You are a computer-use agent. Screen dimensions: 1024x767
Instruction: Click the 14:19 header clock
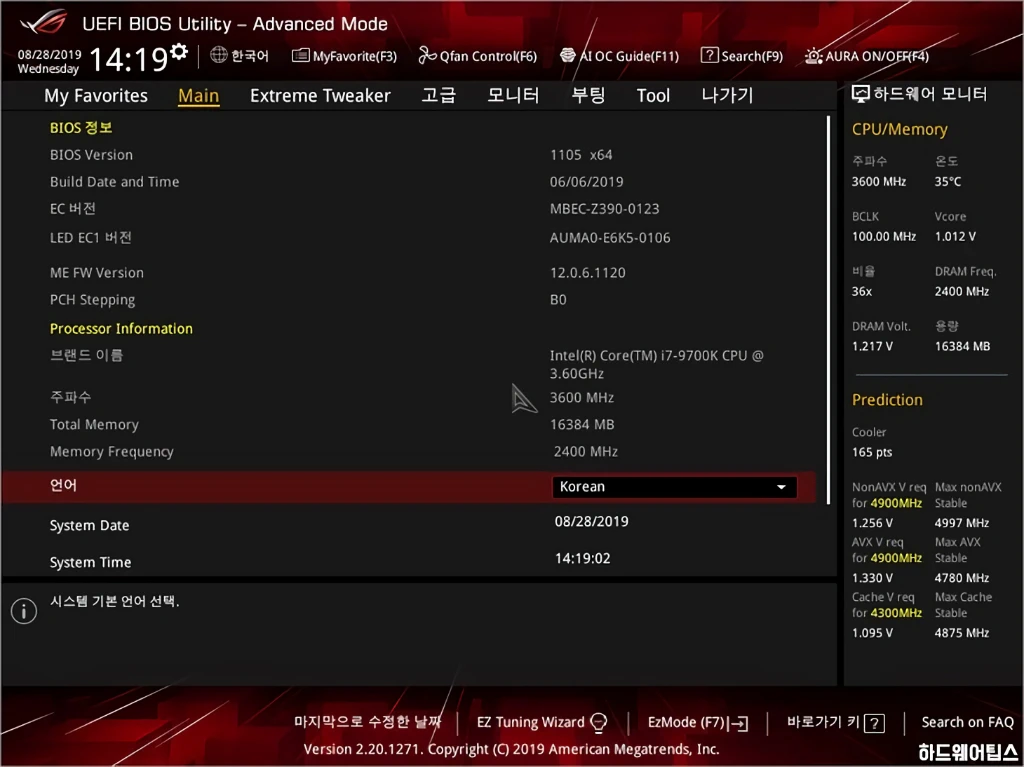[x=129, y=59]
